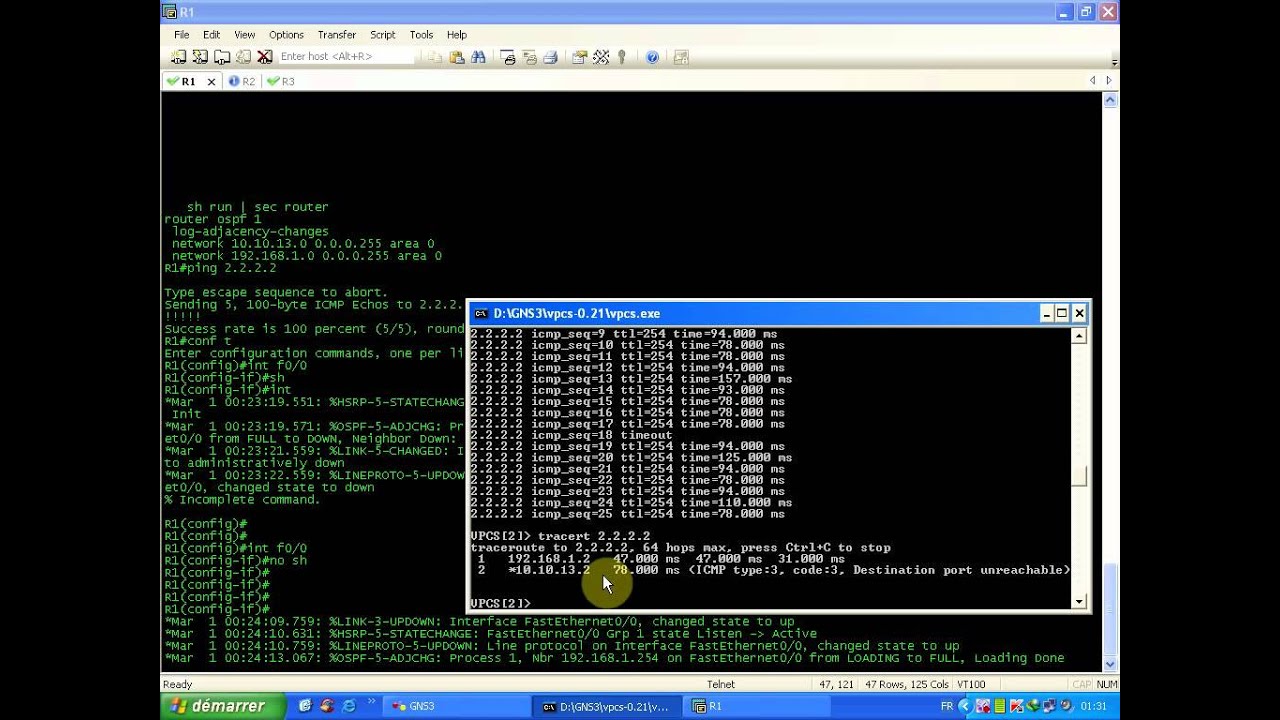Open the Keymap Editor icon
This screenshot has height=720, width=1280.
click(601, 57)
